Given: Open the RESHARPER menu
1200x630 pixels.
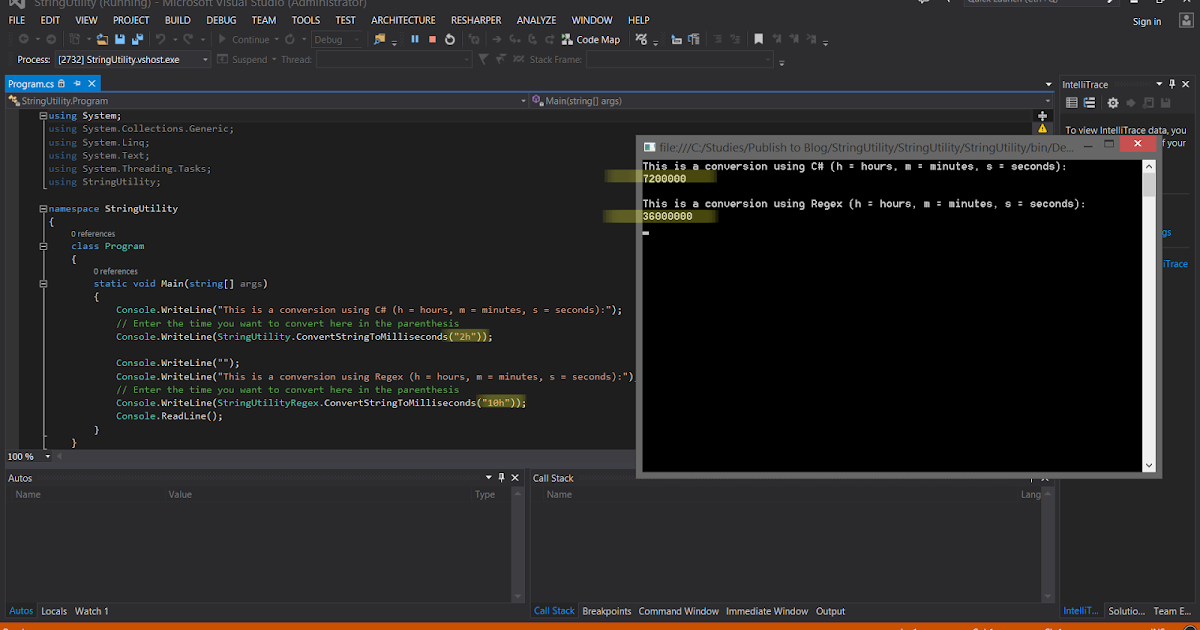Looking at the screenshot, I should 476,20.
